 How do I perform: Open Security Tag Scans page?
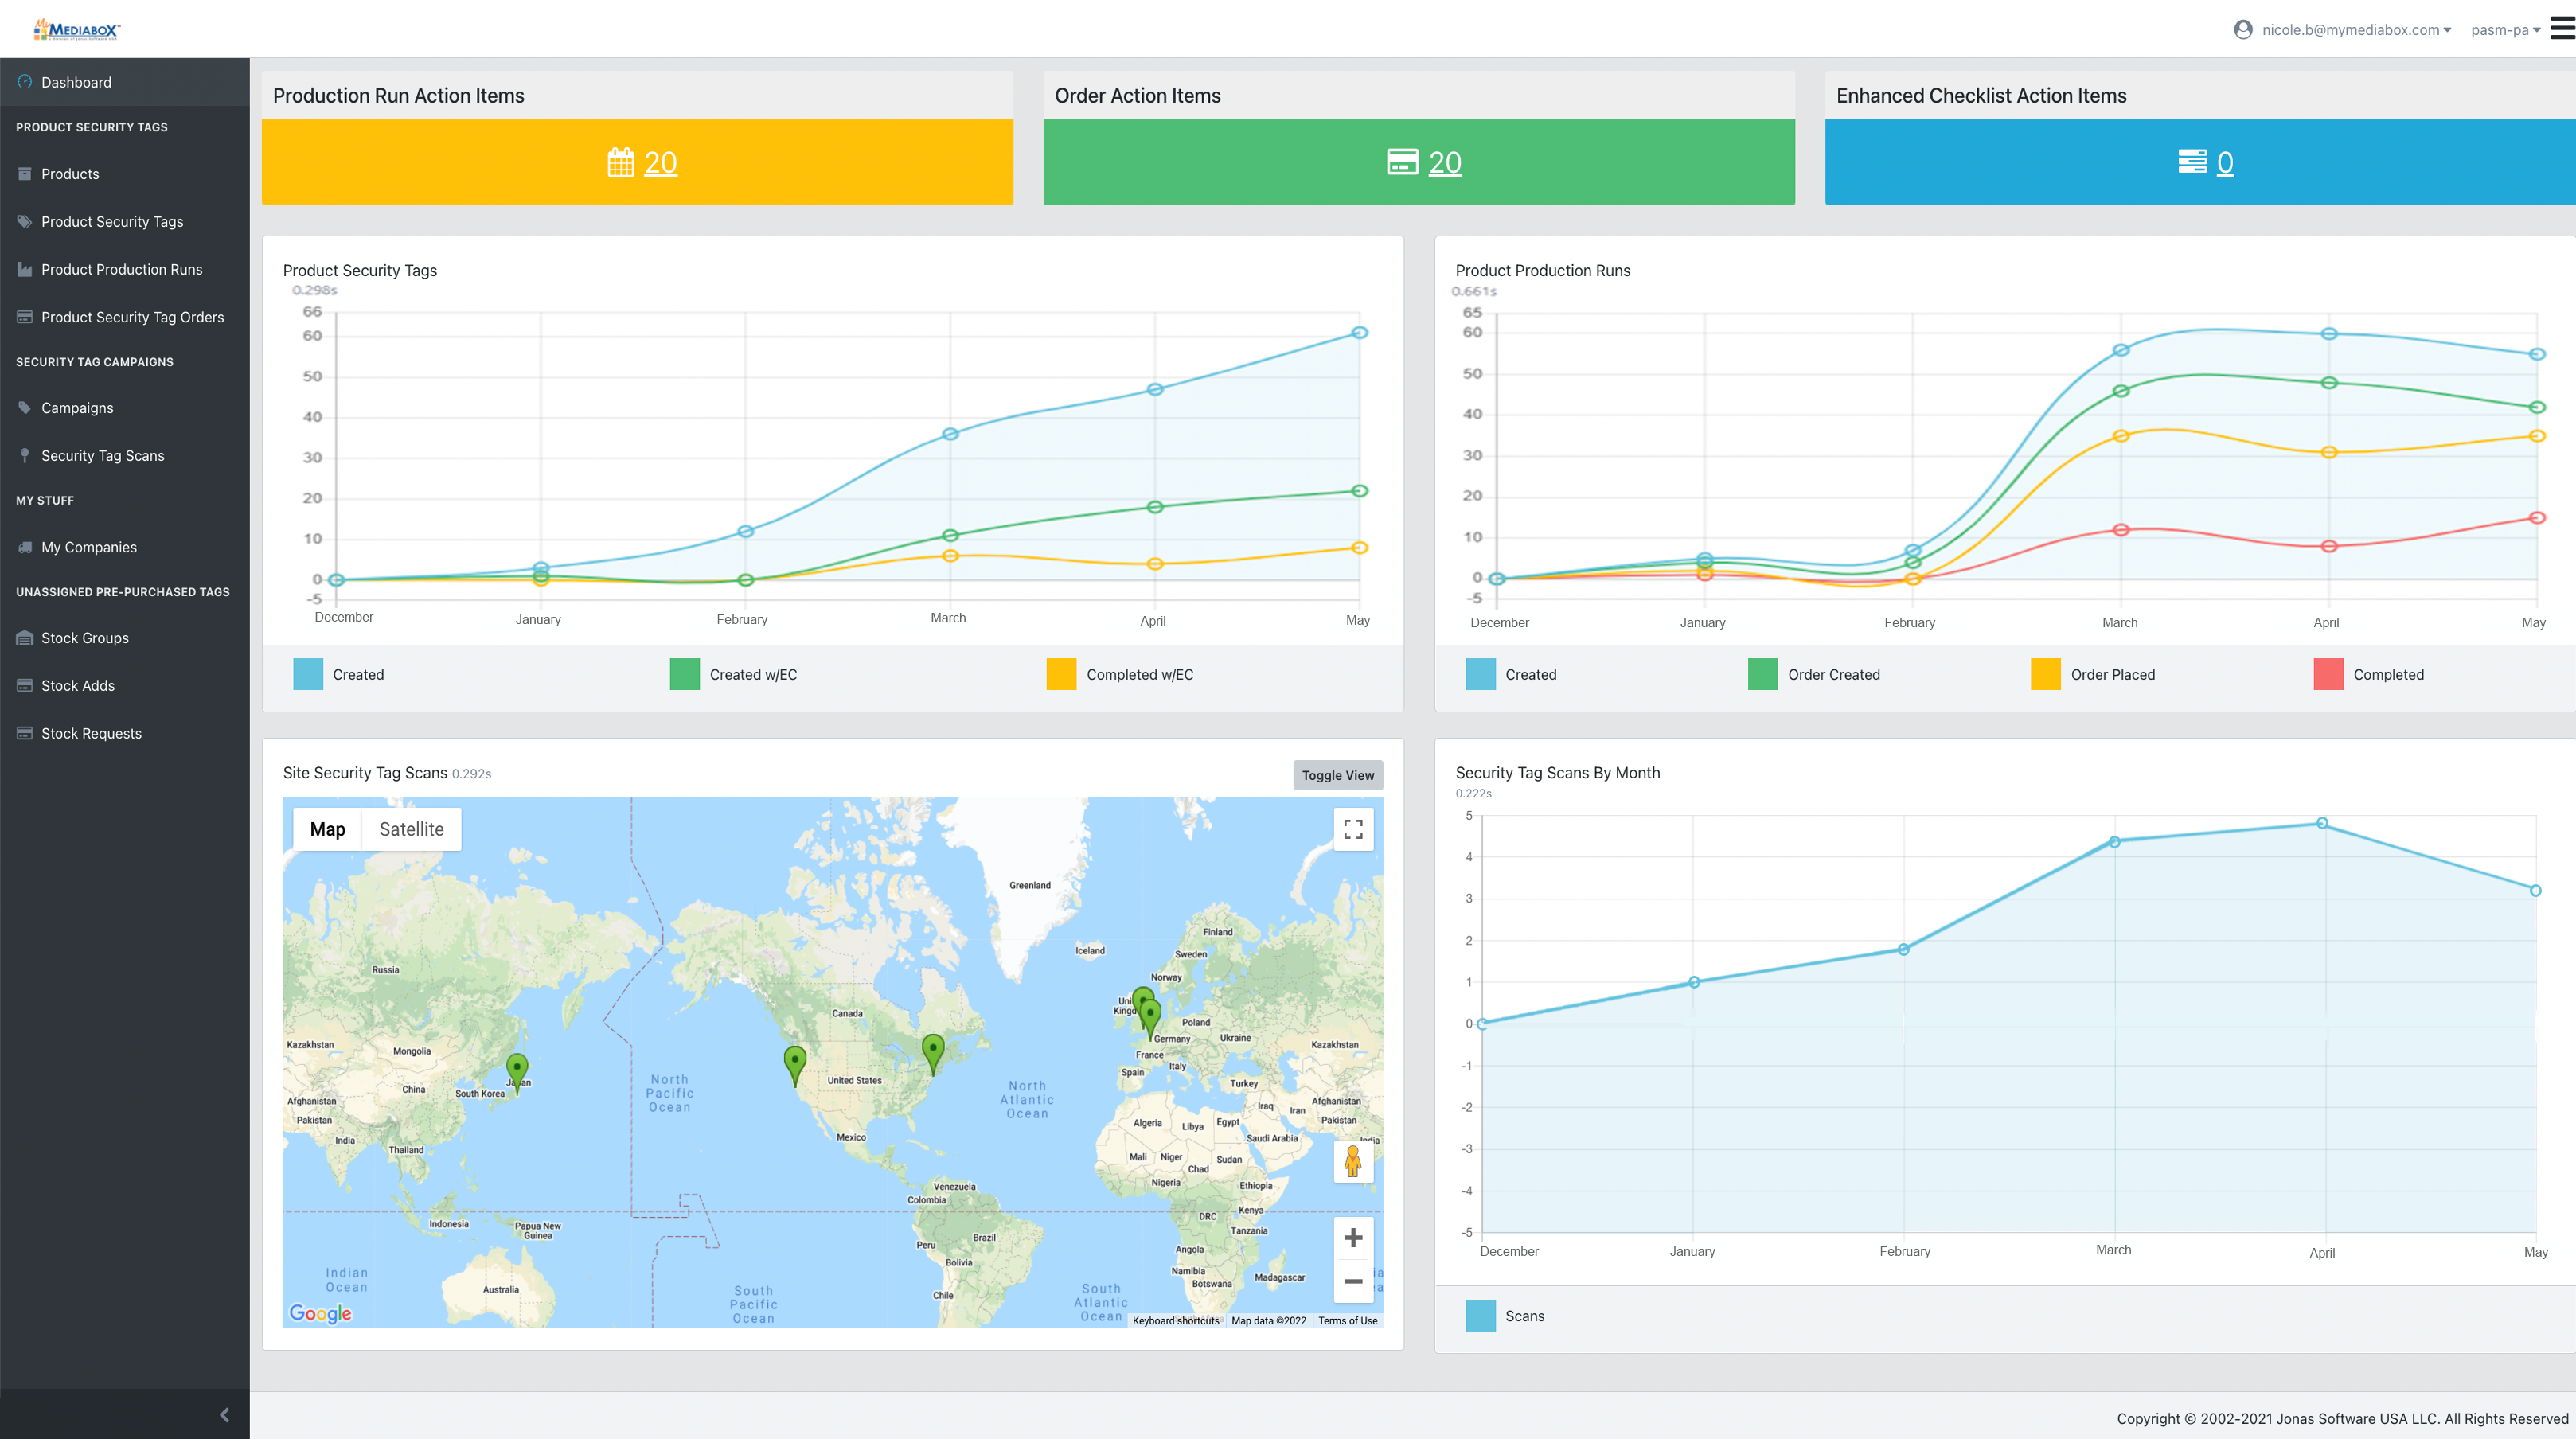[x=125, y=456]
